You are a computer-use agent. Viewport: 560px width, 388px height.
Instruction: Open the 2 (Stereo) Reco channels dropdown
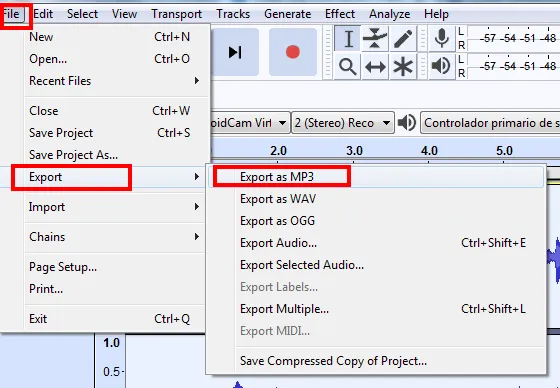click(x=343, y=123)
